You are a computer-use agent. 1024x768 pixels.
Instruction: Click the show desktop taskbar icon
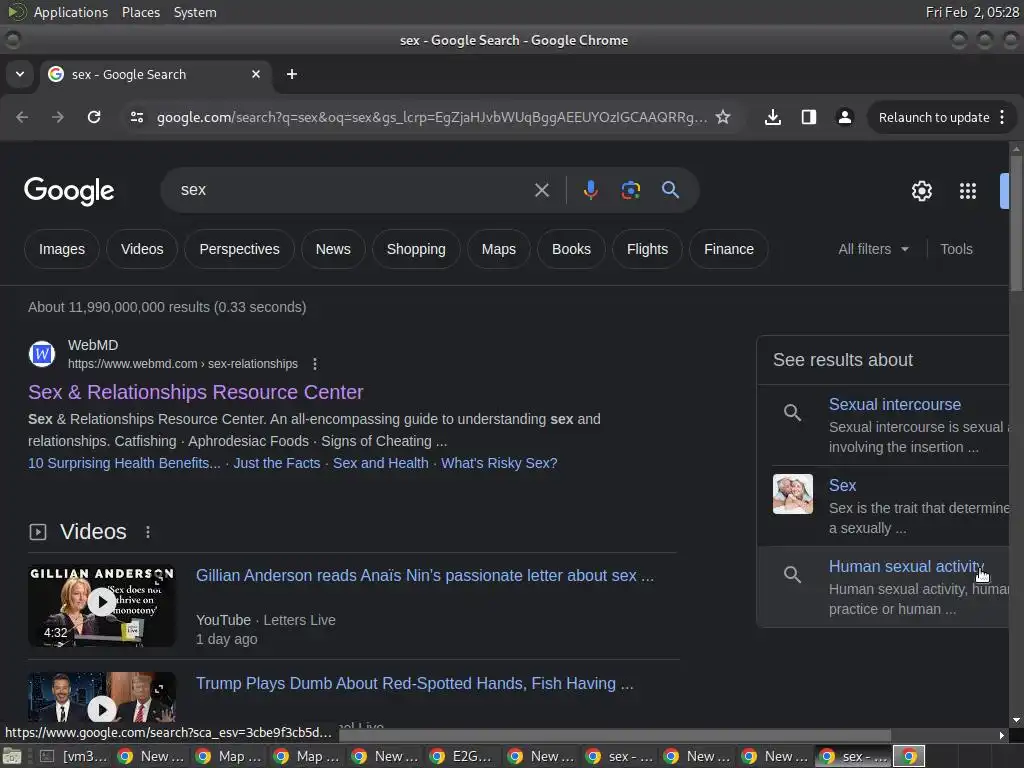[12, 756]
